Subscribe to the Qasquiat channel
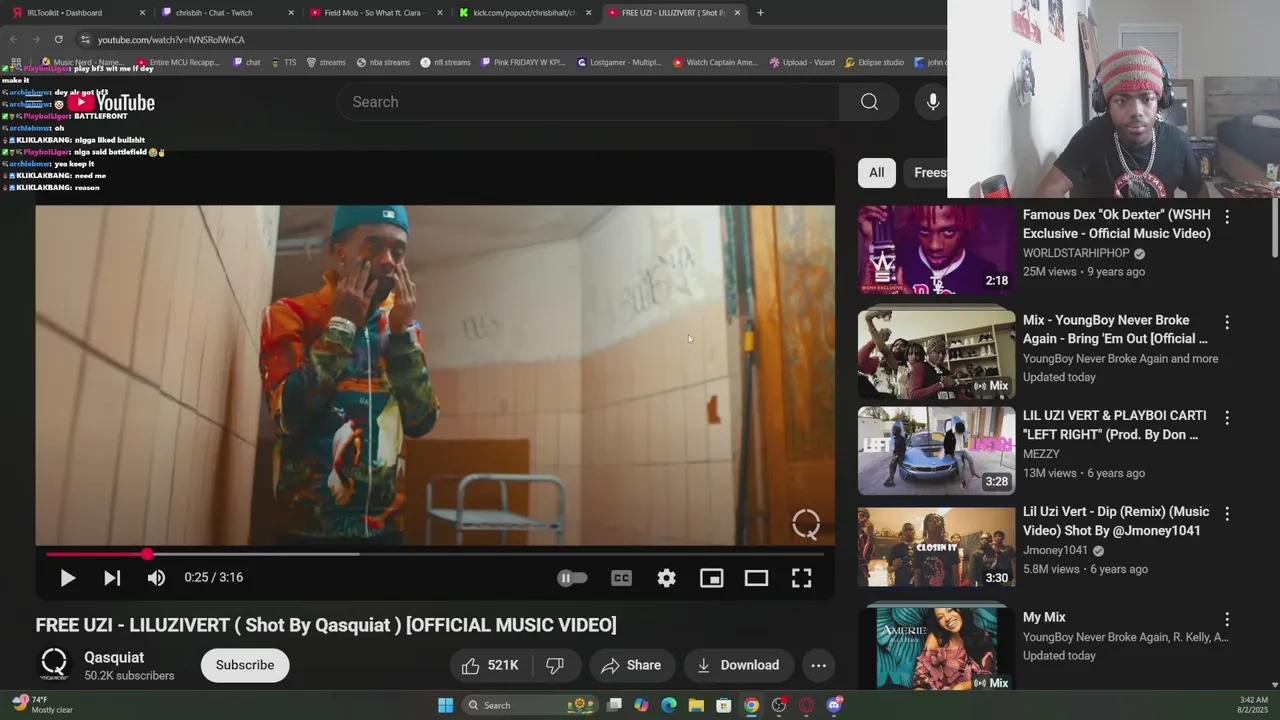This screenshot has width=1280, height=720. coord(245,665)
